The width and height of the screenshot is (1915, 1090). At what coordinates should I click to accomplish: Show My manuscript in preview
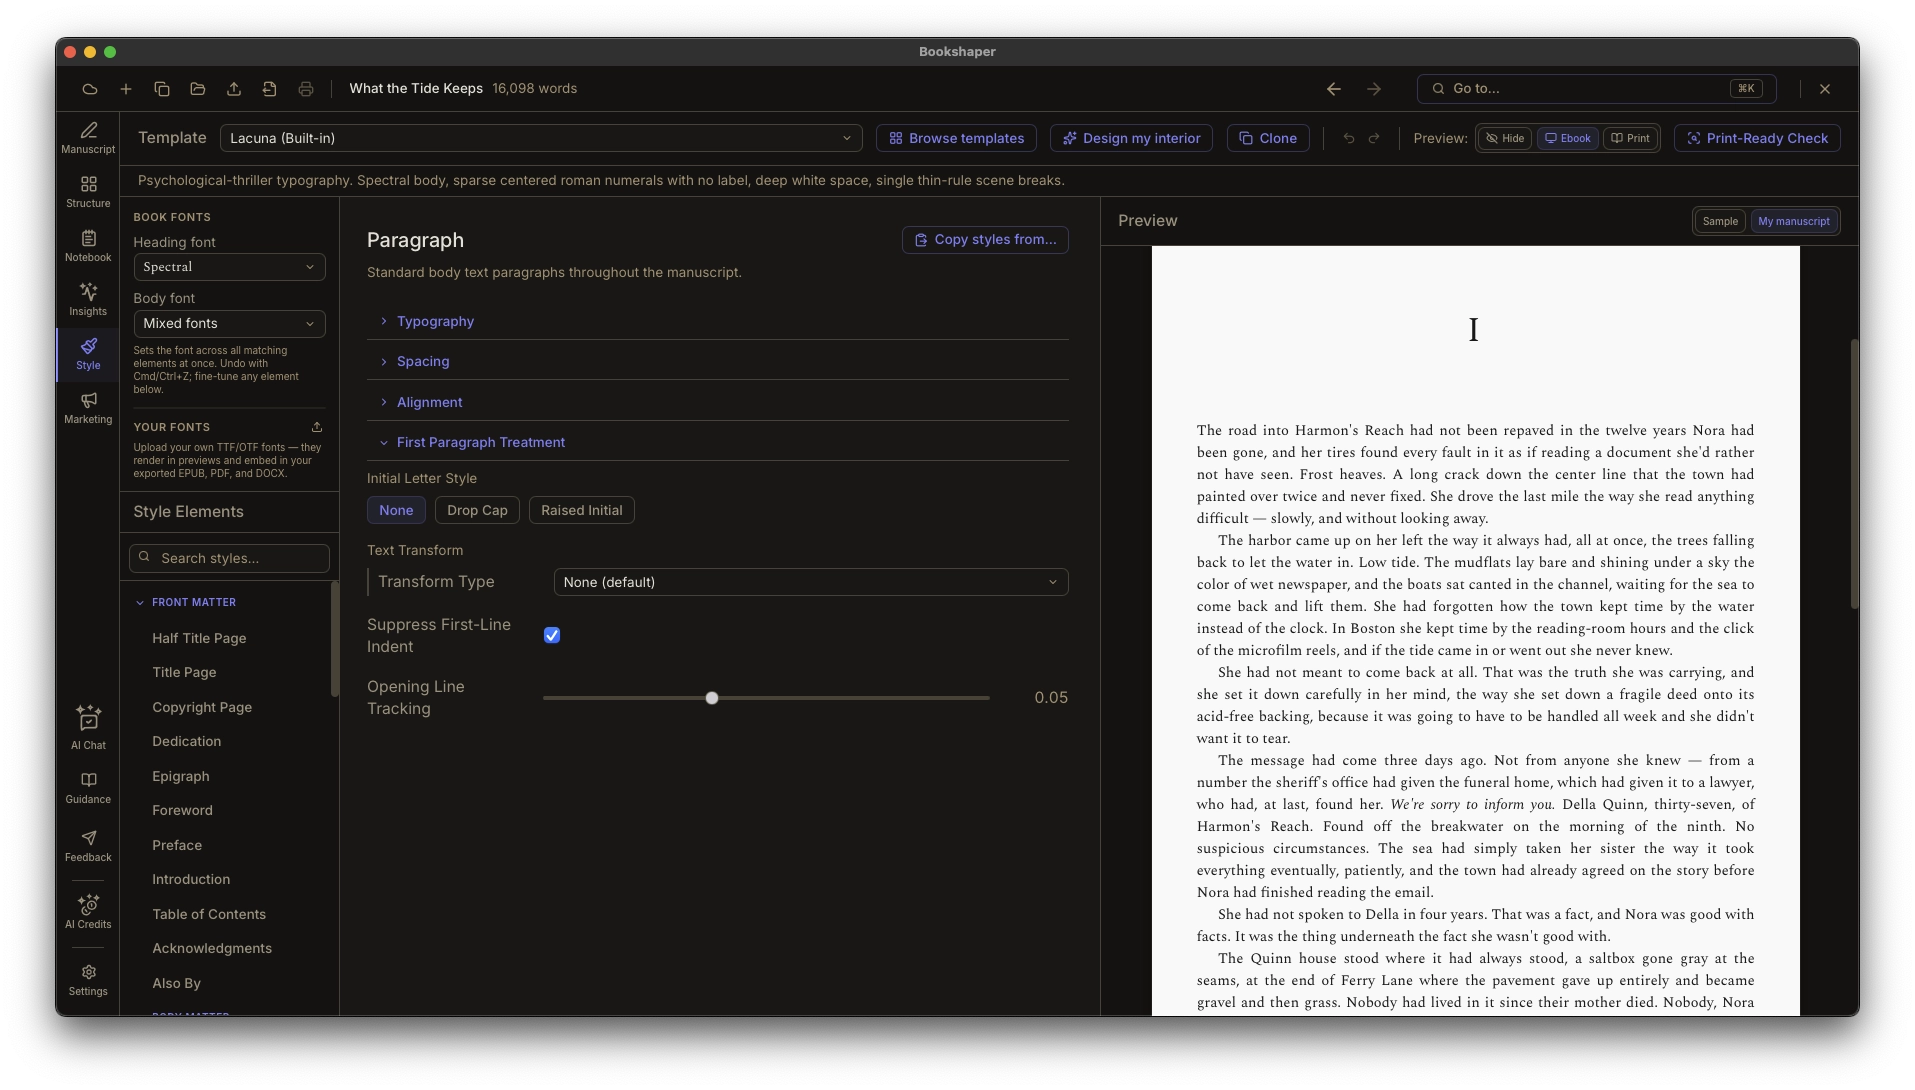coord(1794,221)
